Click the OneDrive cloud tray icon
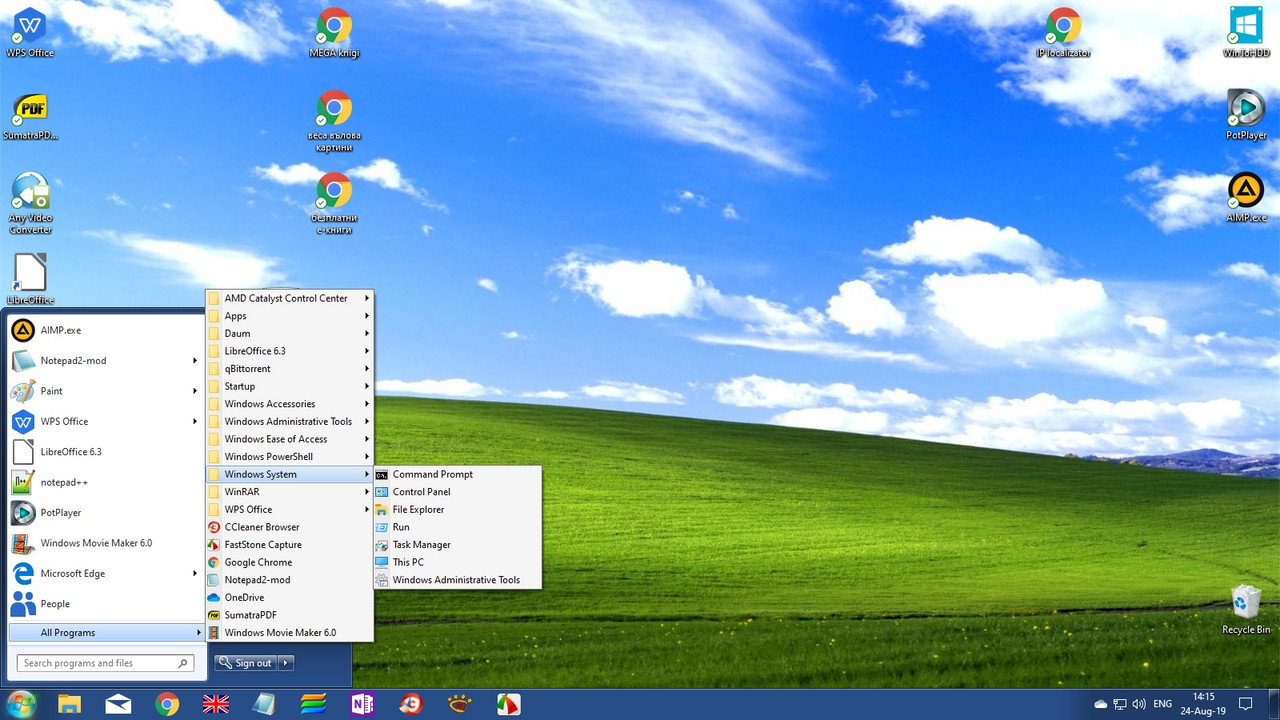 pyautogui.click(x=1101, y=704)
